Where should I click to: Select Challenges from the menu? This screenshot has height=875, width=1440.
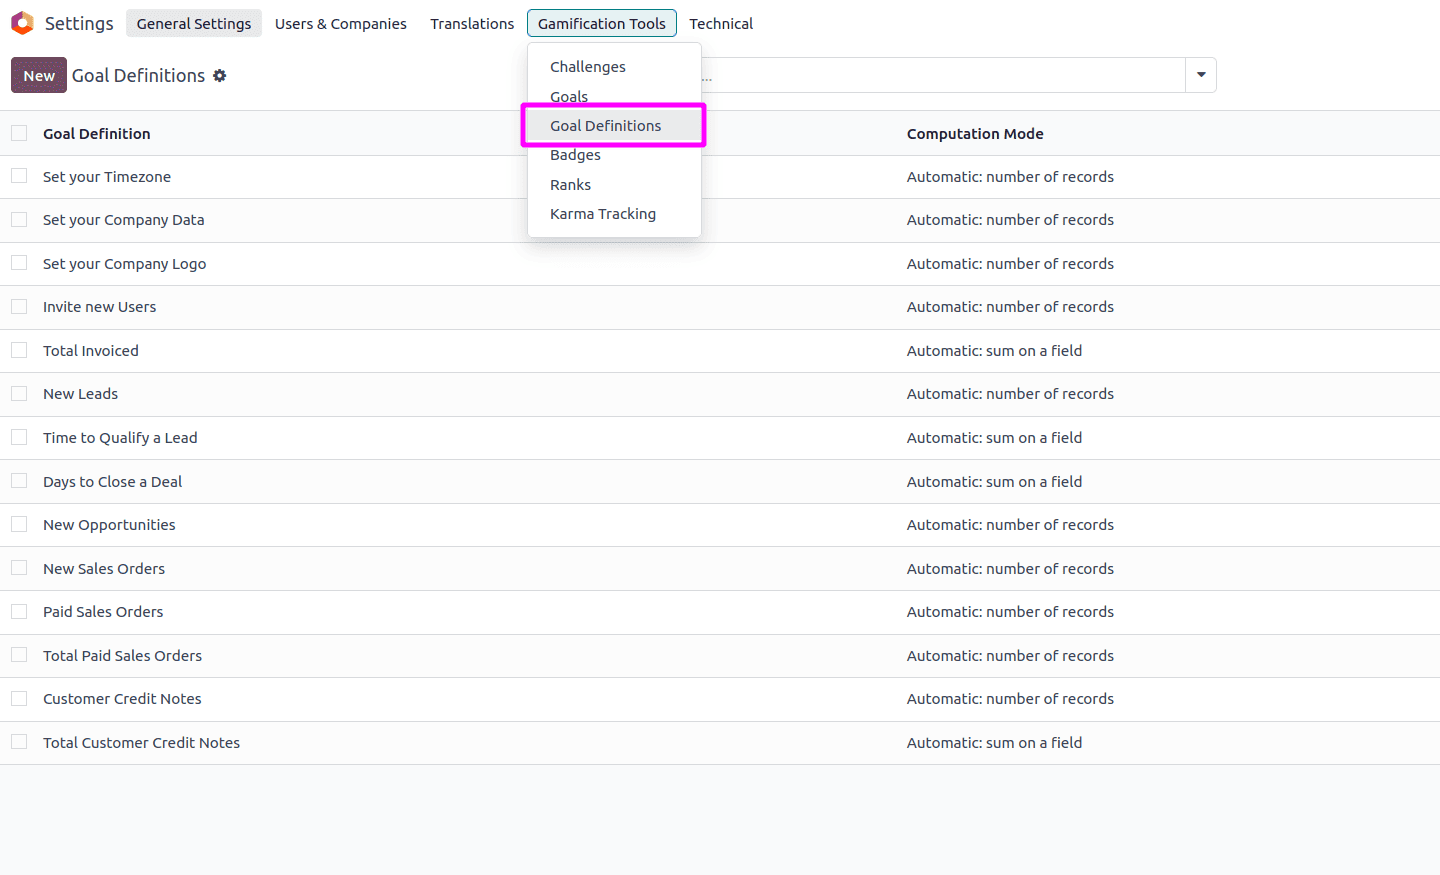[x=588, y=66]
